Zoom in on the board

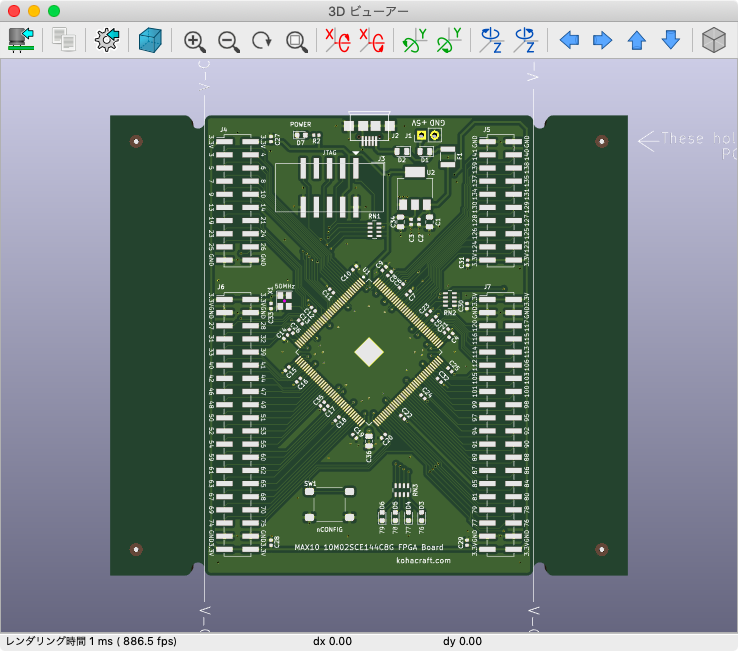point(194,40)
